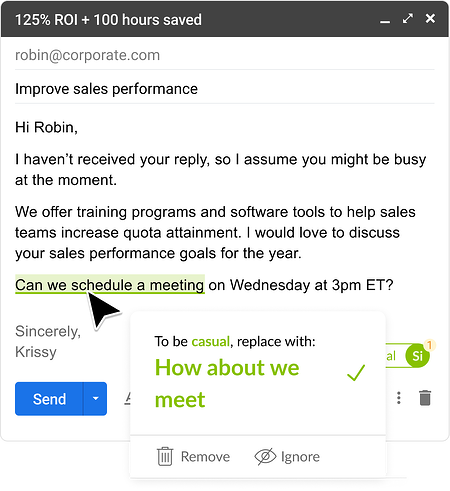Image resolution: width=450 pixels, height=491 pixels.
Task: Expand the Send options dropdown arrow
Action: (95, 399)
